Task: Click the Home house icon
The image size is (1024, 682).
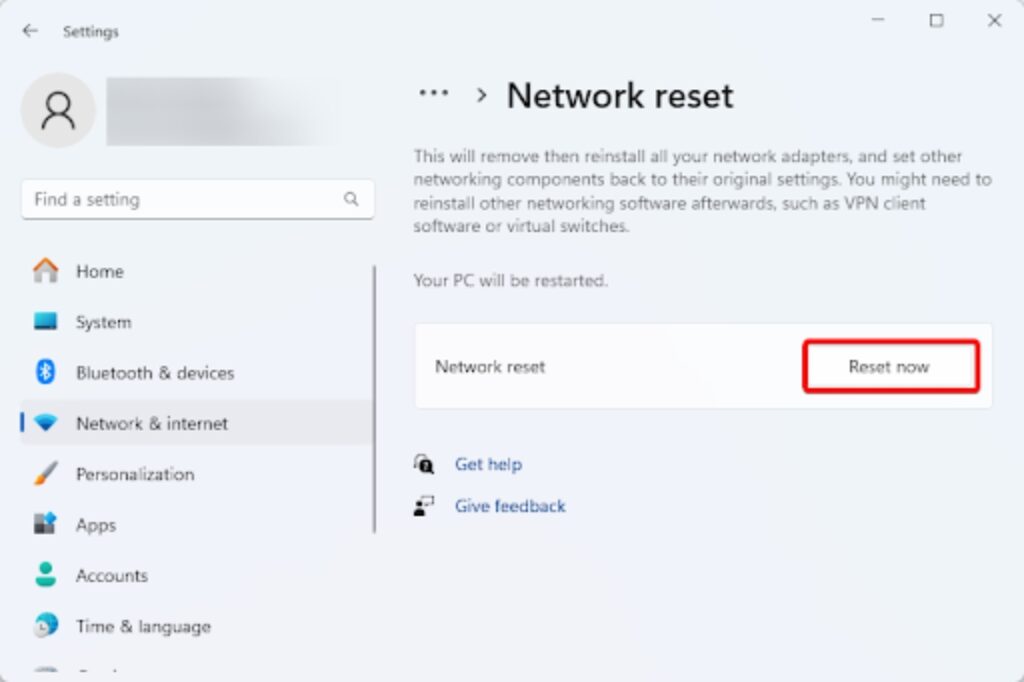Action: point(46,271)
